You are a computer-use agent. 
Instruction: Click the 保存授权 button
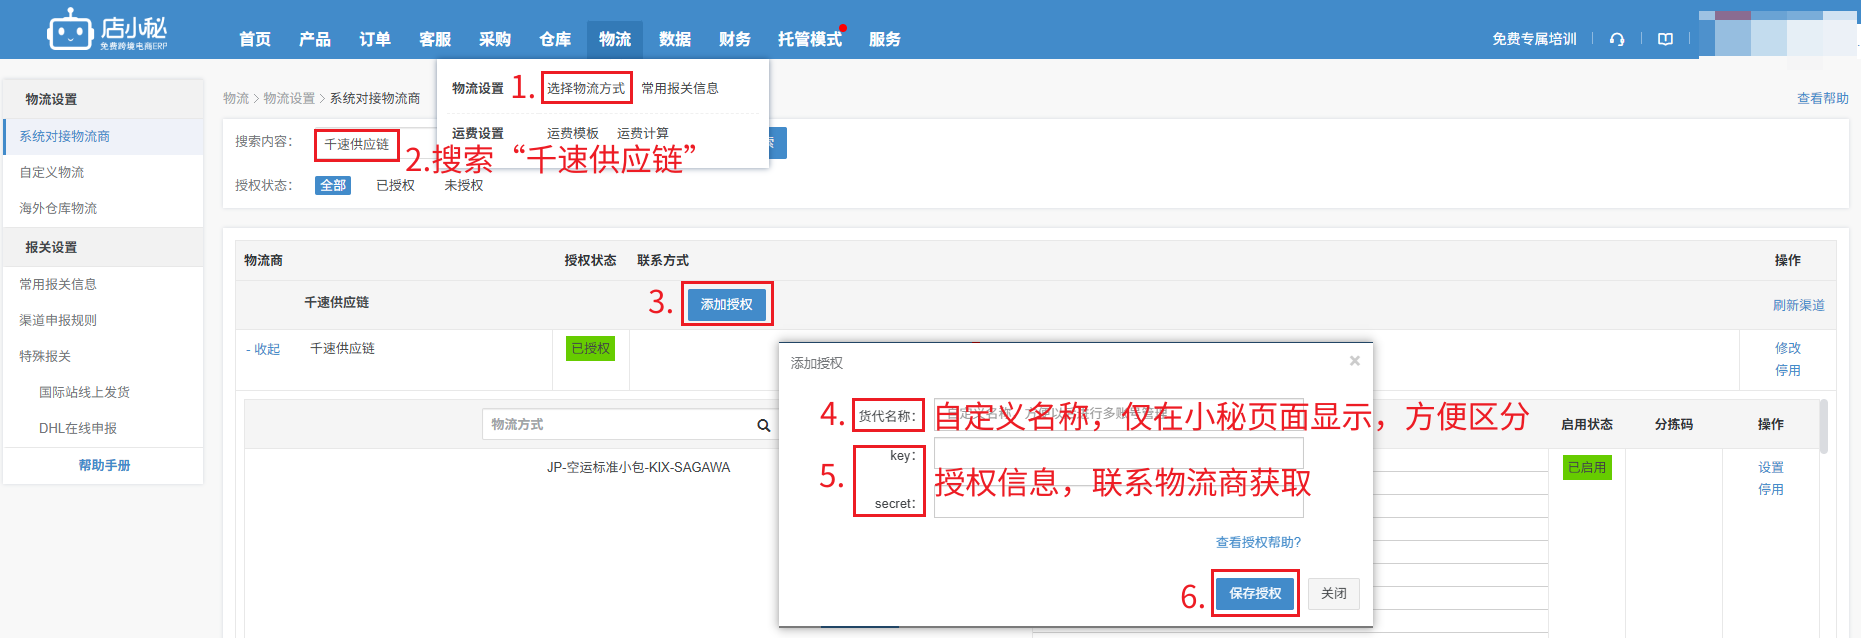(x=1255, y=593)
